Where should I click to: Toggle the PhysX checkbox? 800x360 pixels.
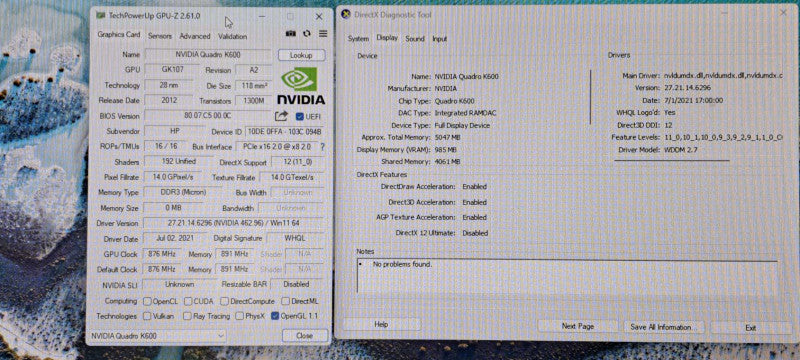[x=239, y=316]
